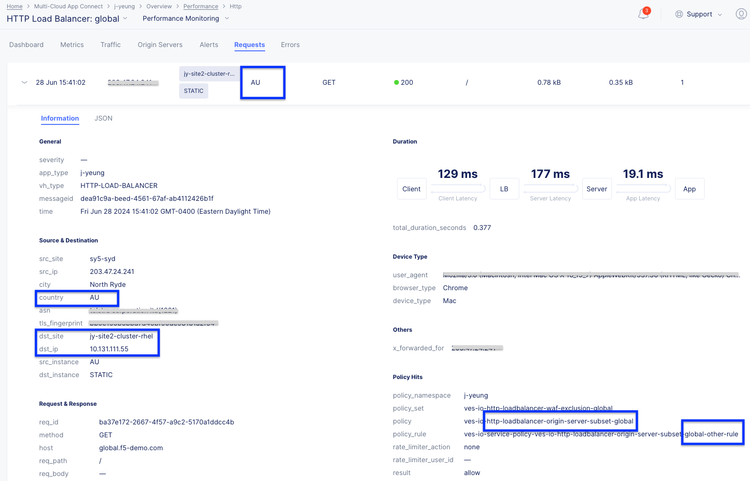Screen dimensions: 750x481
Task: Switch to the Dashboard tab
Action: tap(26, 45)
